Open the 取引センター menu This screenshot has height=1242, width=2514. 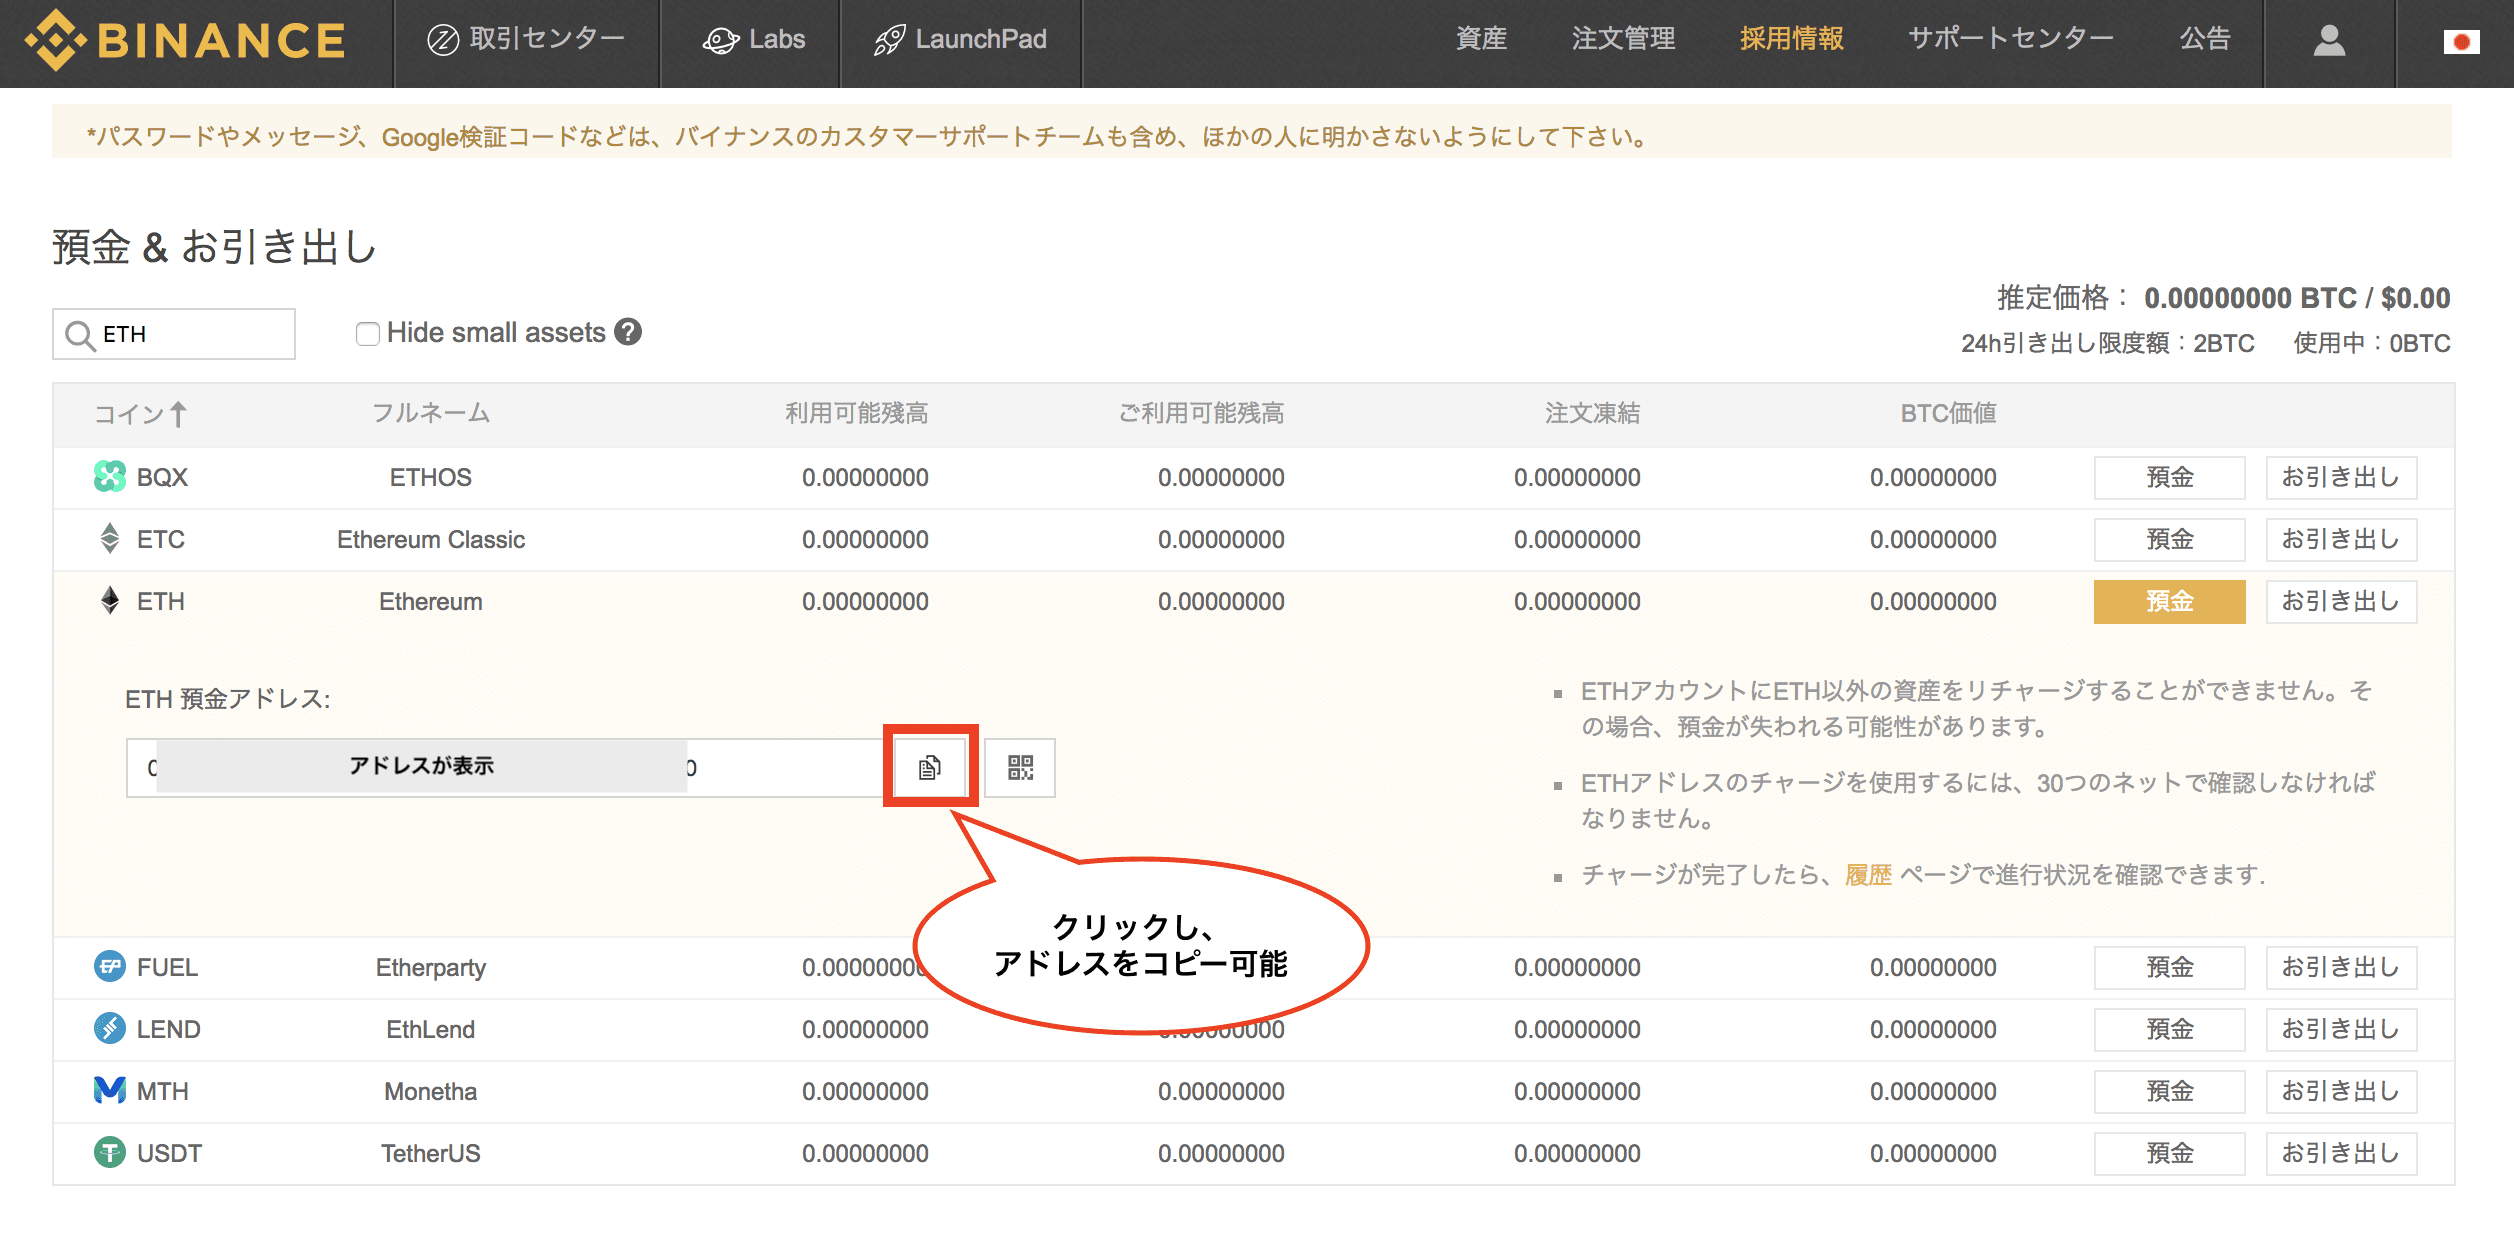(526, 40)
